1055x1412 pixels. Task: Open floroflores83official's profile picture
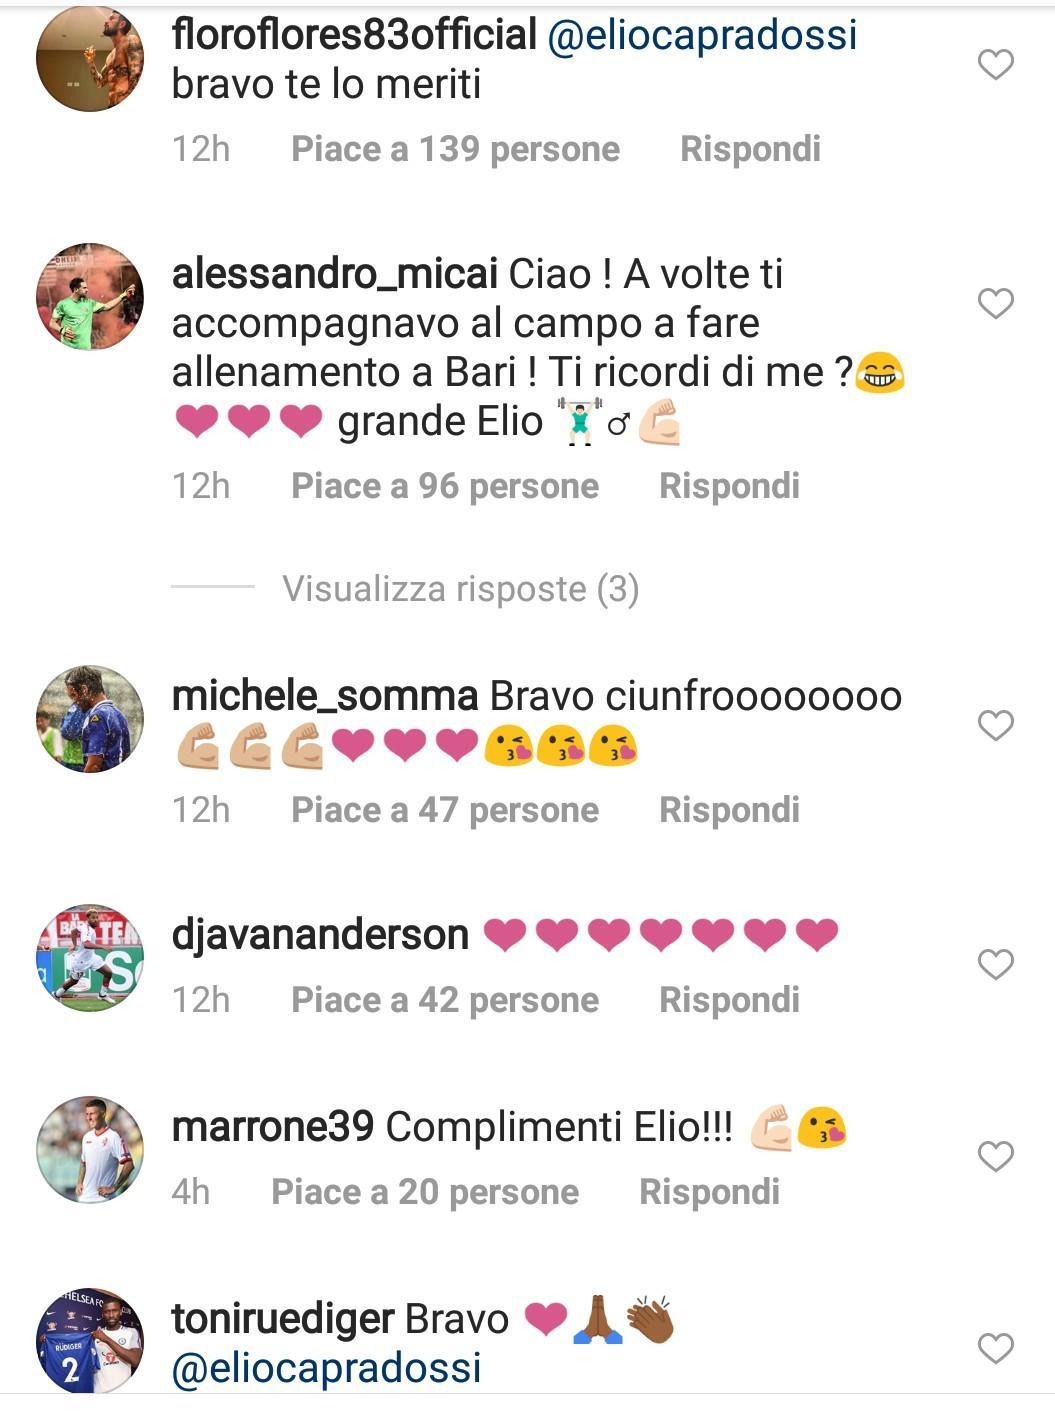[x=90, y=58]
